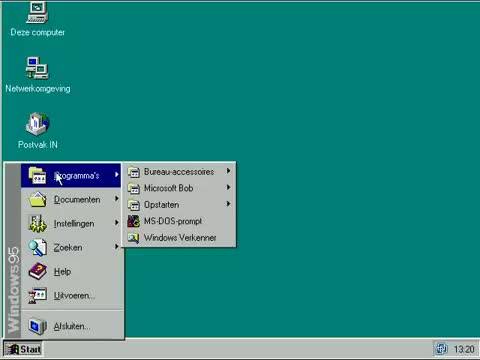This screenshot has width=480, height=360.
Task: Open the Netwerkomgeving desktop icon
Action: [x=37, y=68]
